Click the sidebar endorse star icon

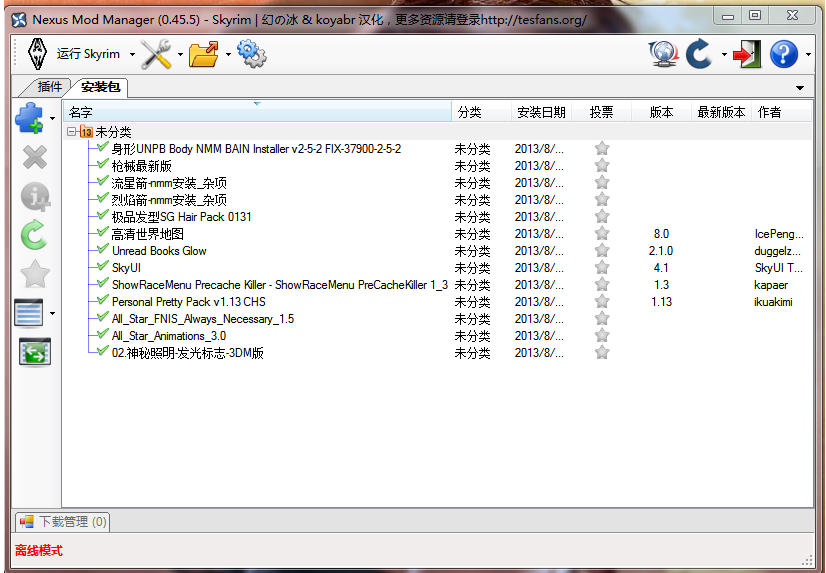pyautogui.click(x=35, y=274)
